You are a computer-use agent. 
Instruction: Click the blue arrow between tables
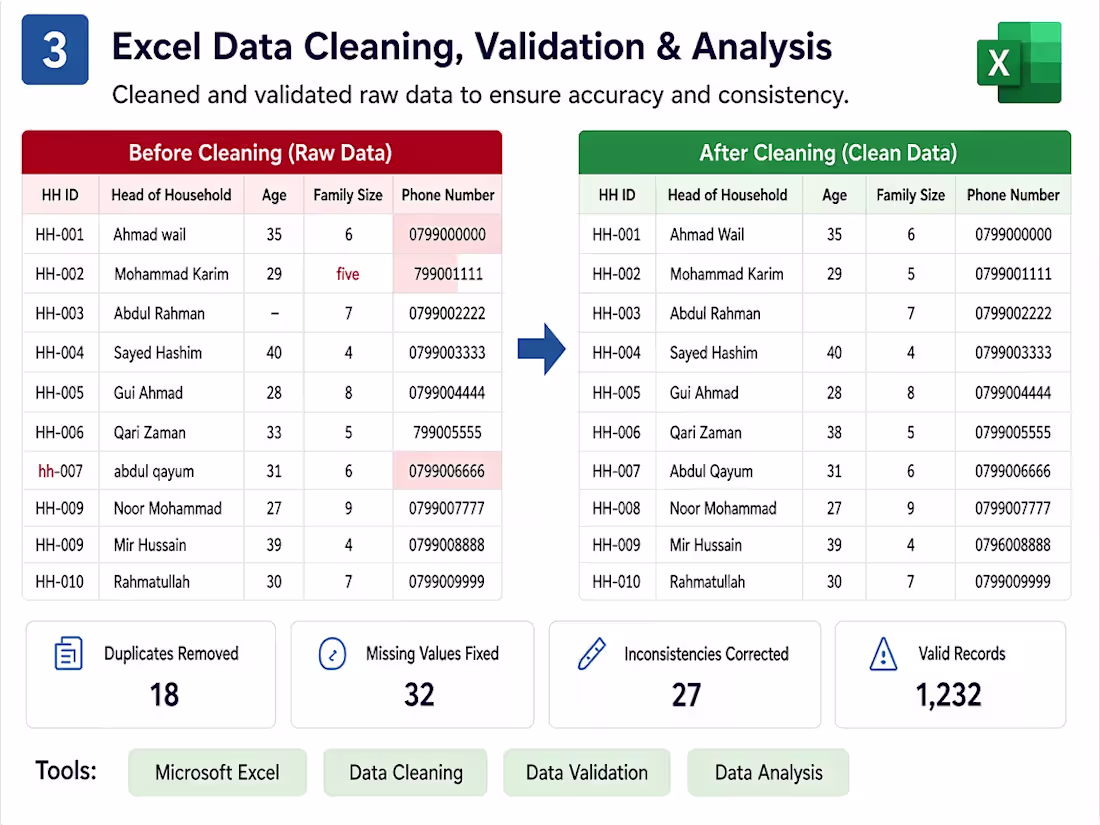(x=541, y=349)
